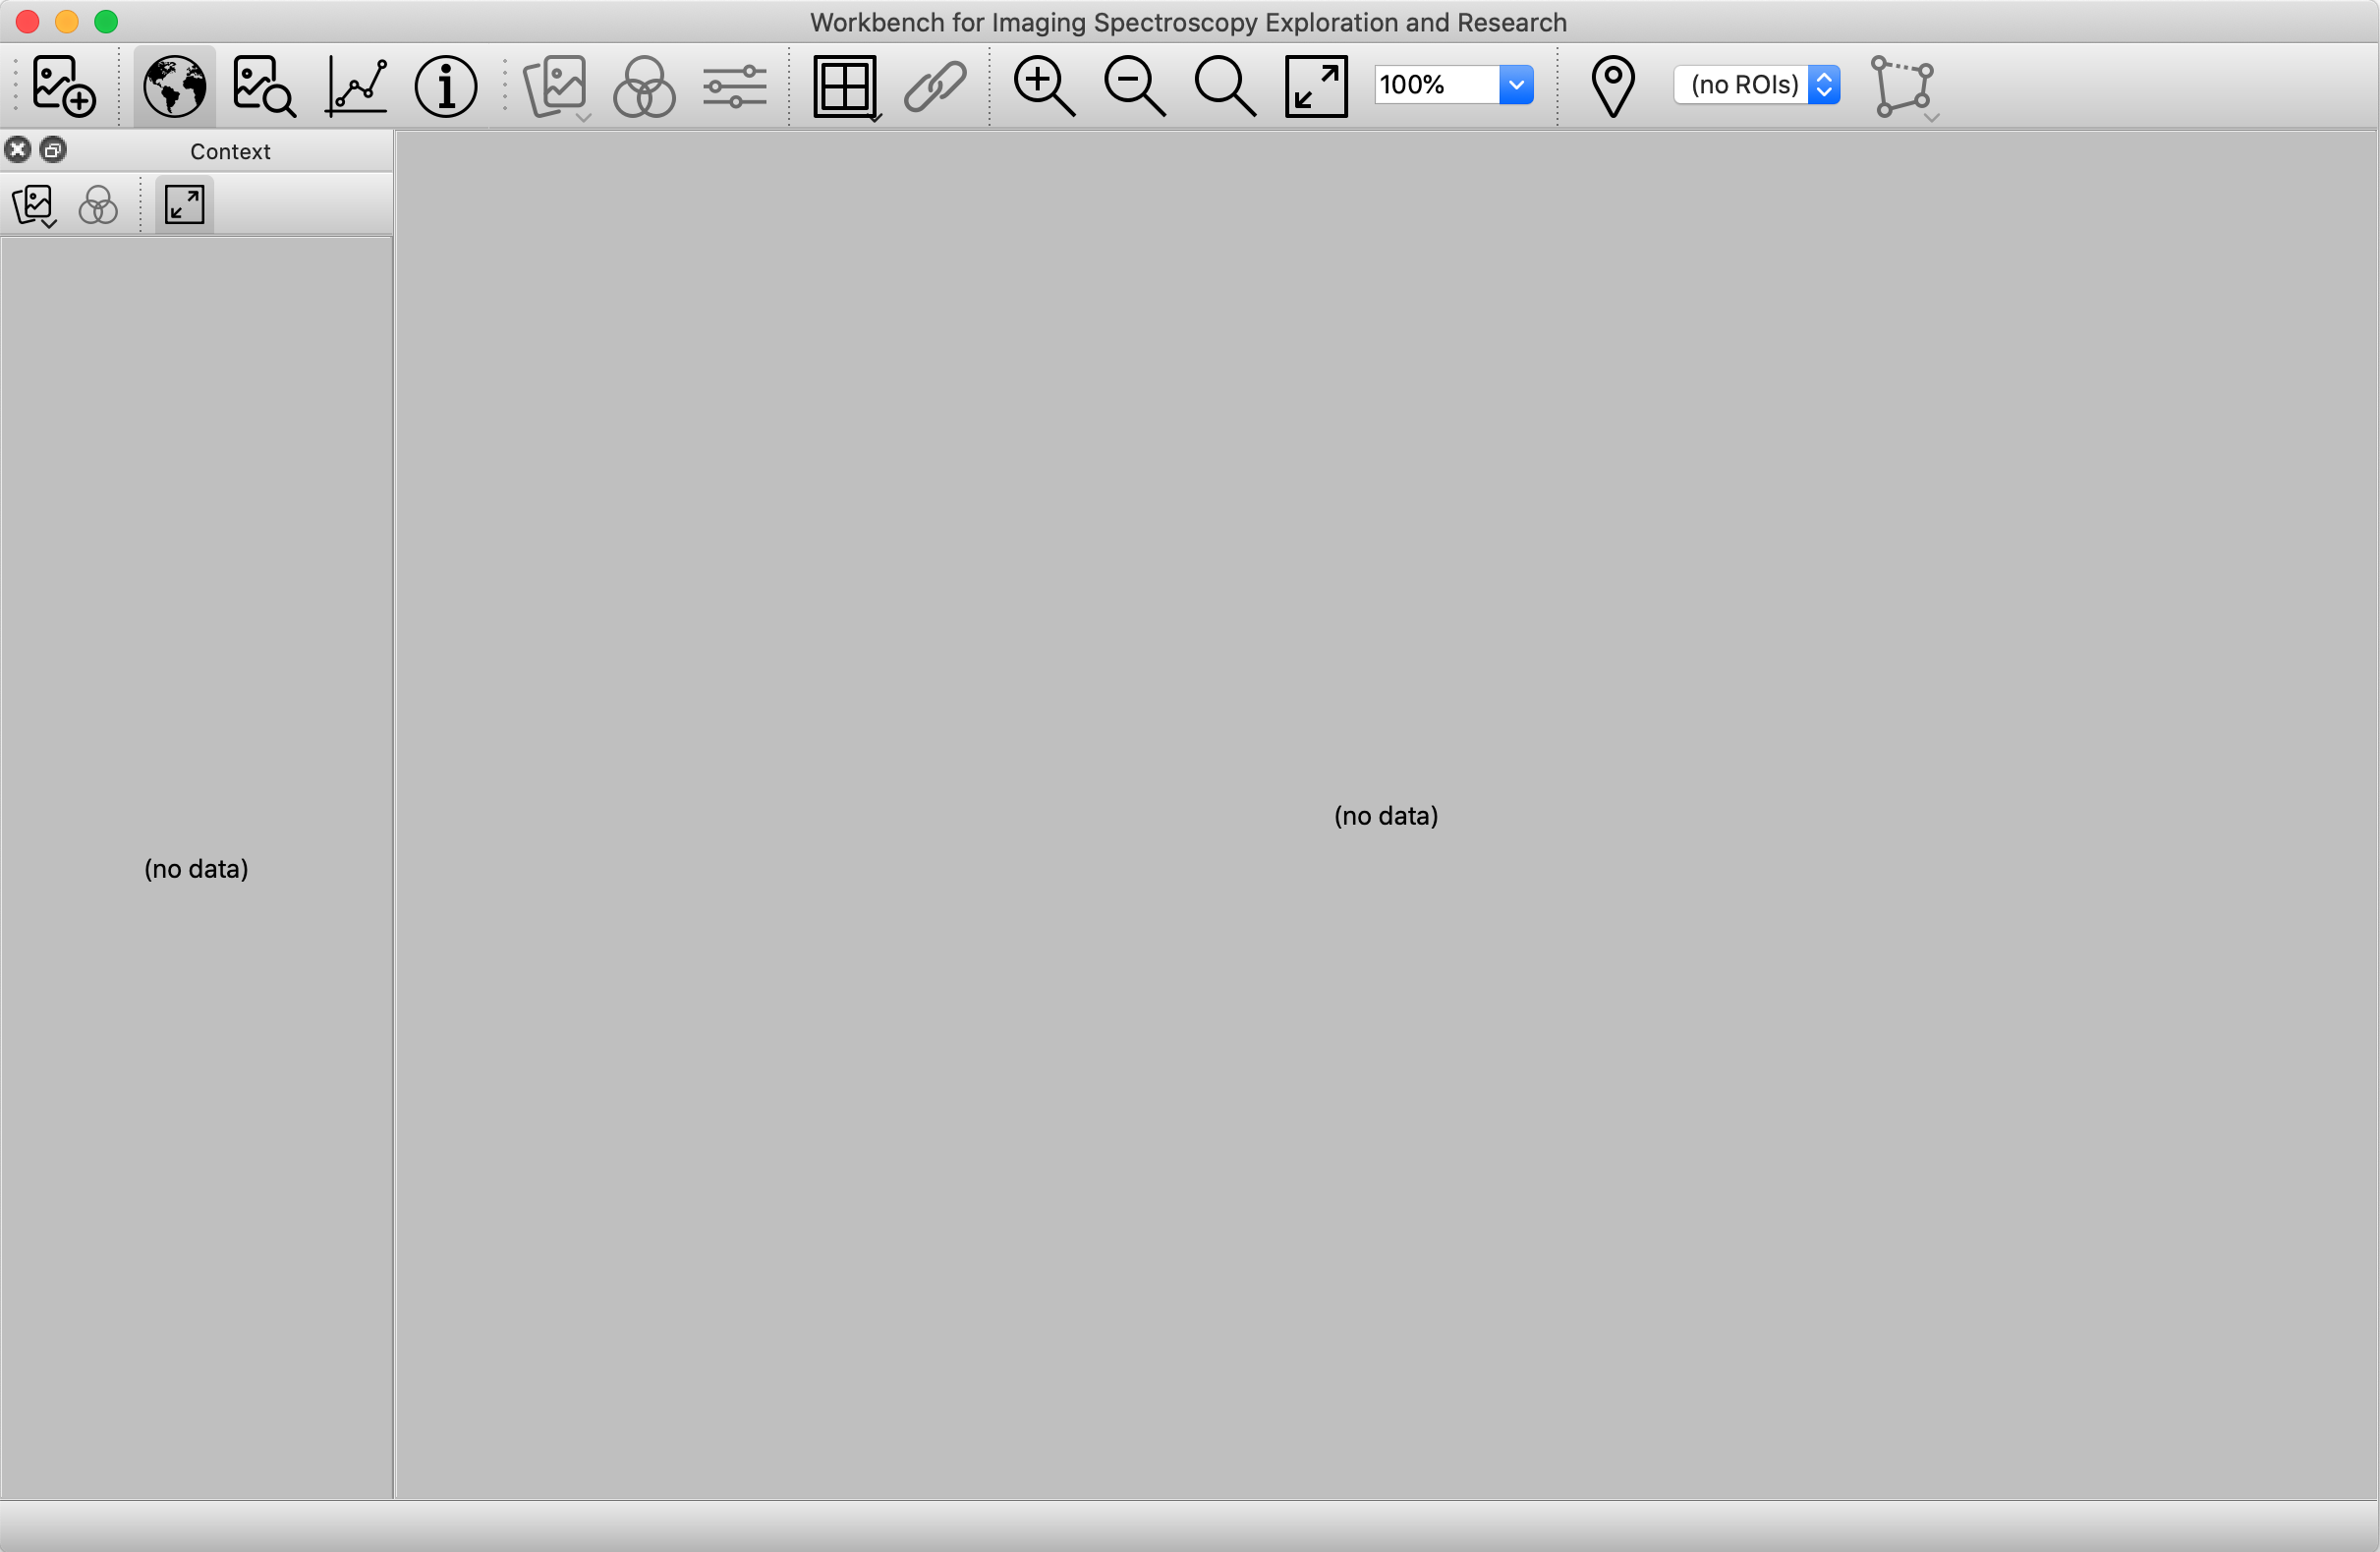Open the stretch builder sliders icon

click(x=734, y=85)
